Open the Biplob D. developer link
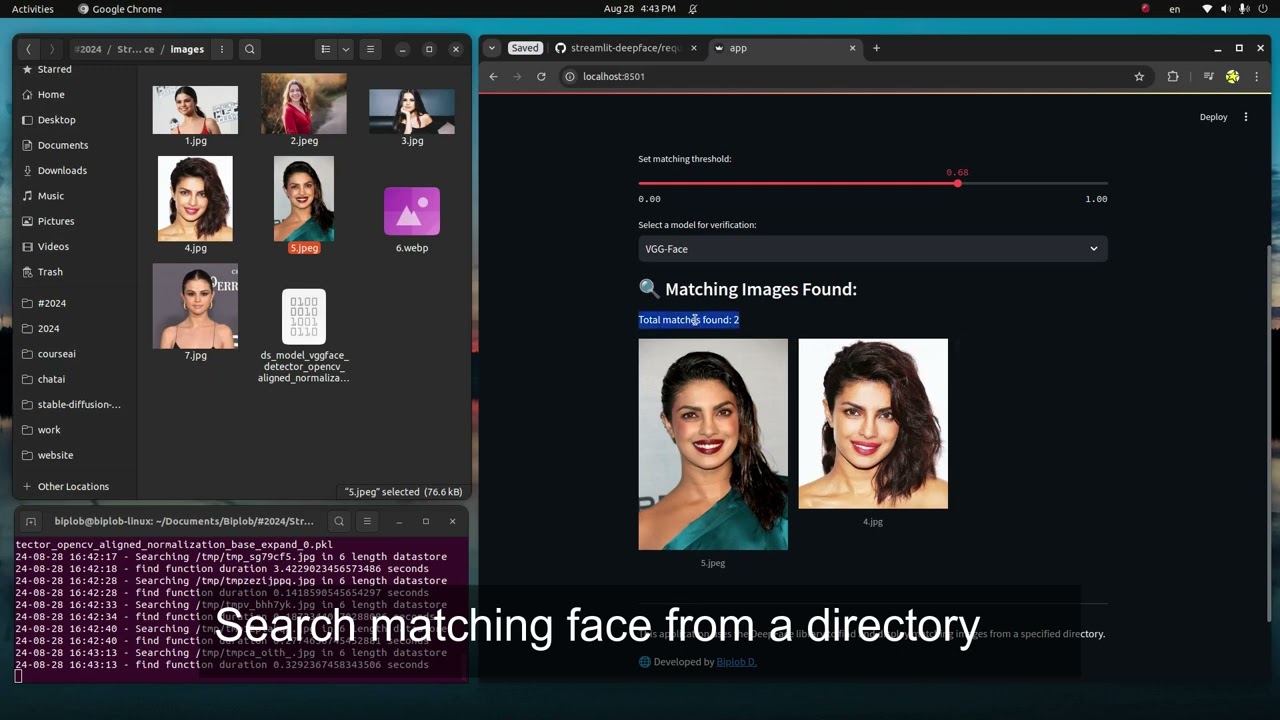1280x720 pixels. [737, 661]
